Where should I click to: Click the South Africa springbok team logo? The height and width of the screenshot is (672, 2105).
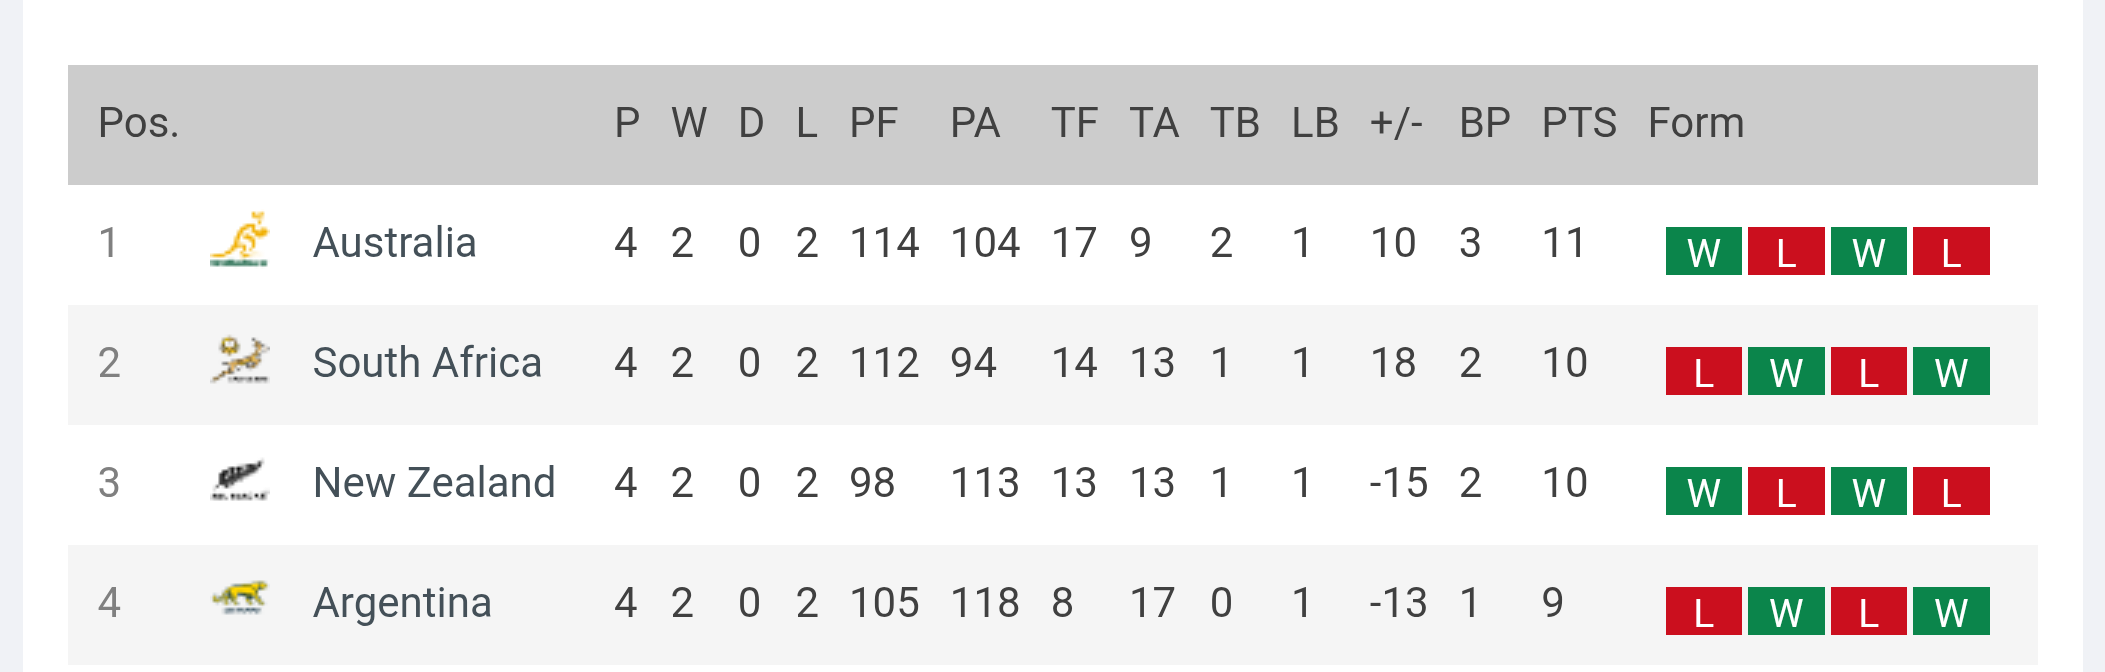click(x=240, y=360)
